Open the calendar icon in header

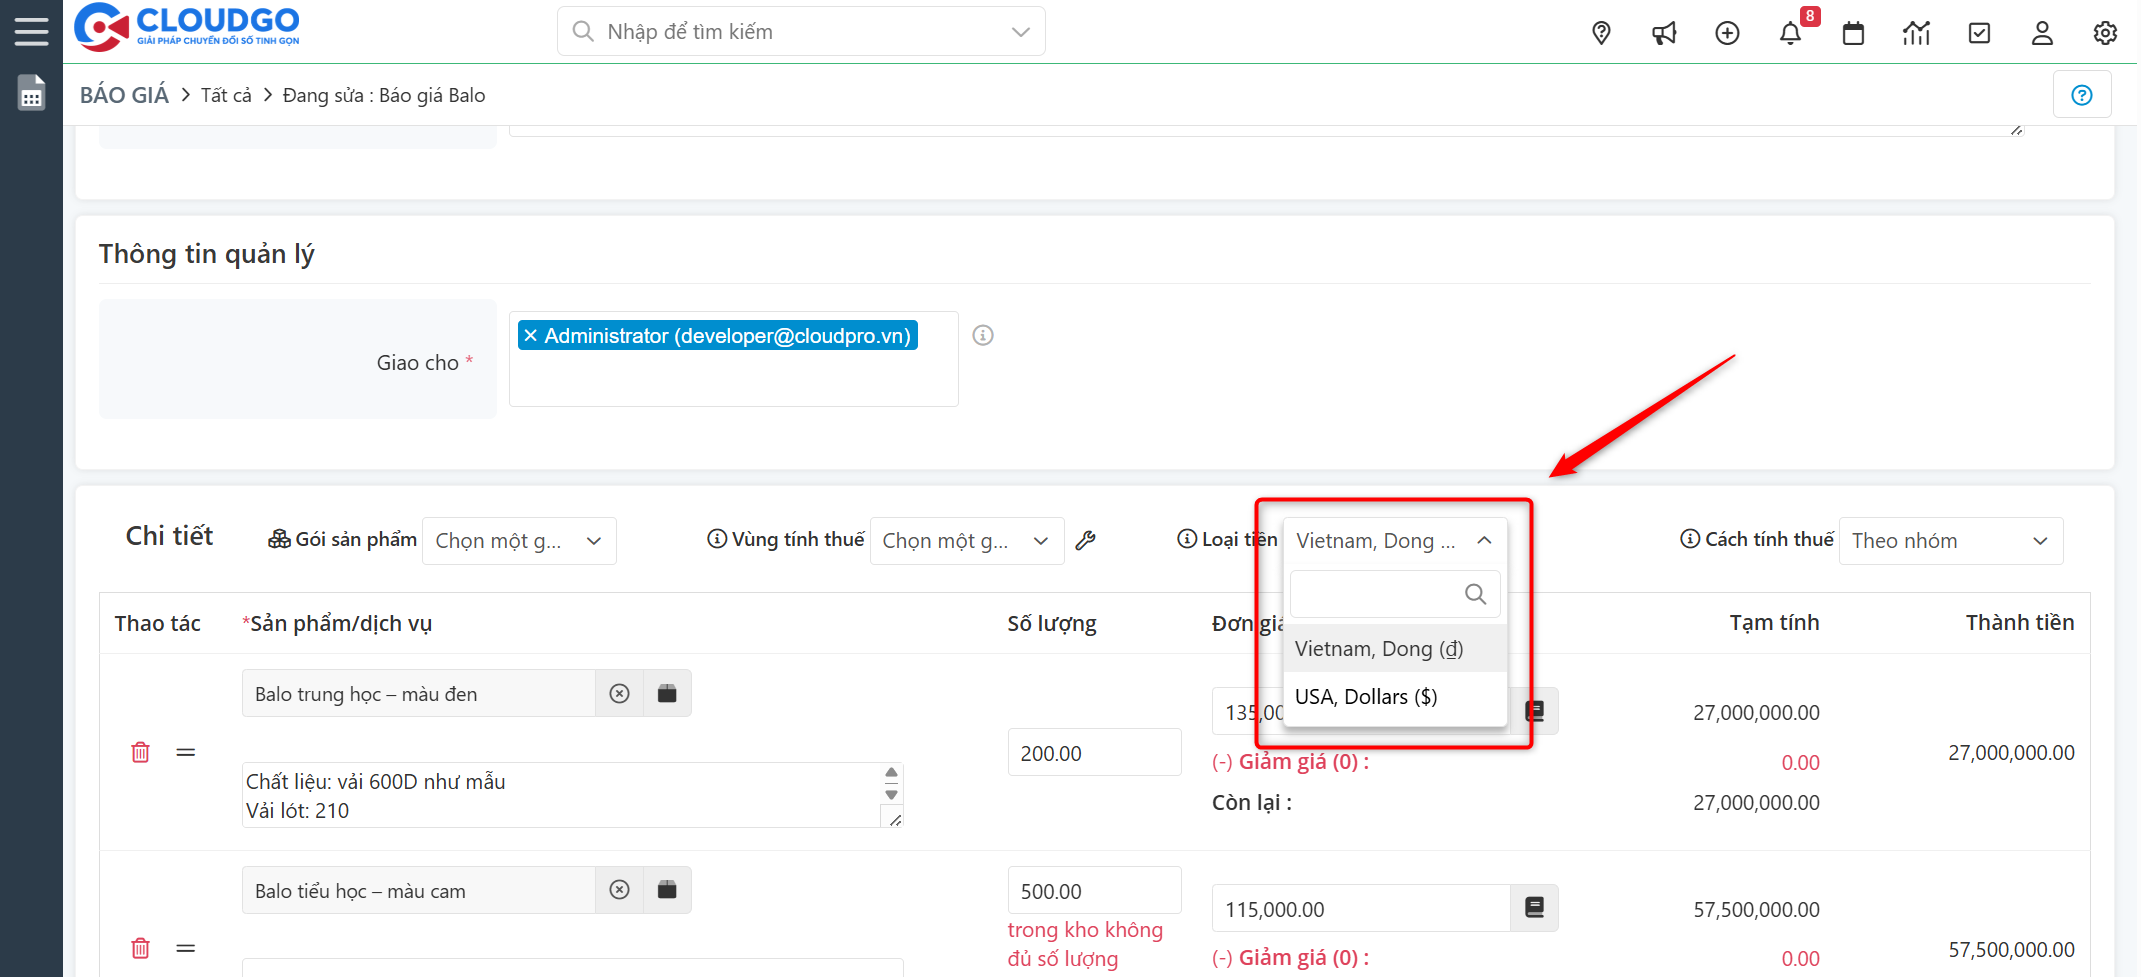click(1853, 33)
